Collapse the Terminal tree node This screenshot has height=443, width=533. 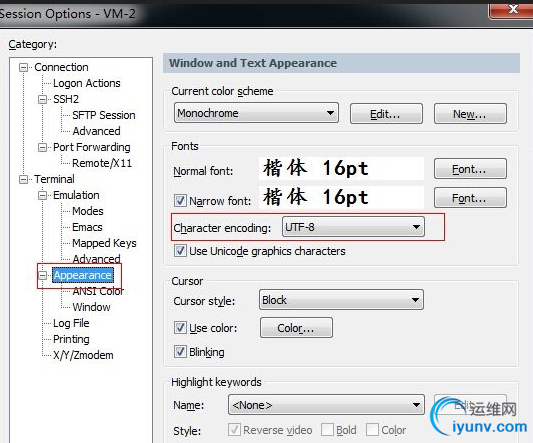click(x=23, y=179)
